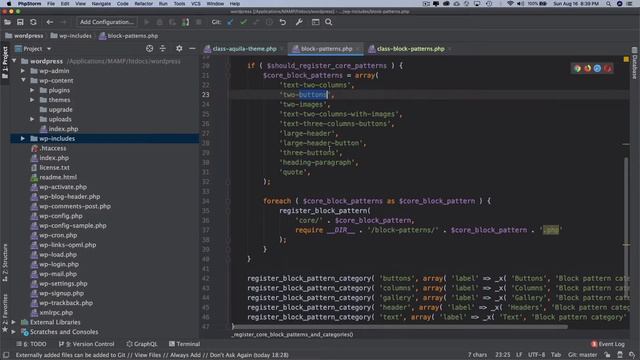The width and height of the screenshot is (640, 360).
Task: Click the locate file target icon in Project panel
Action: (149, 49)
